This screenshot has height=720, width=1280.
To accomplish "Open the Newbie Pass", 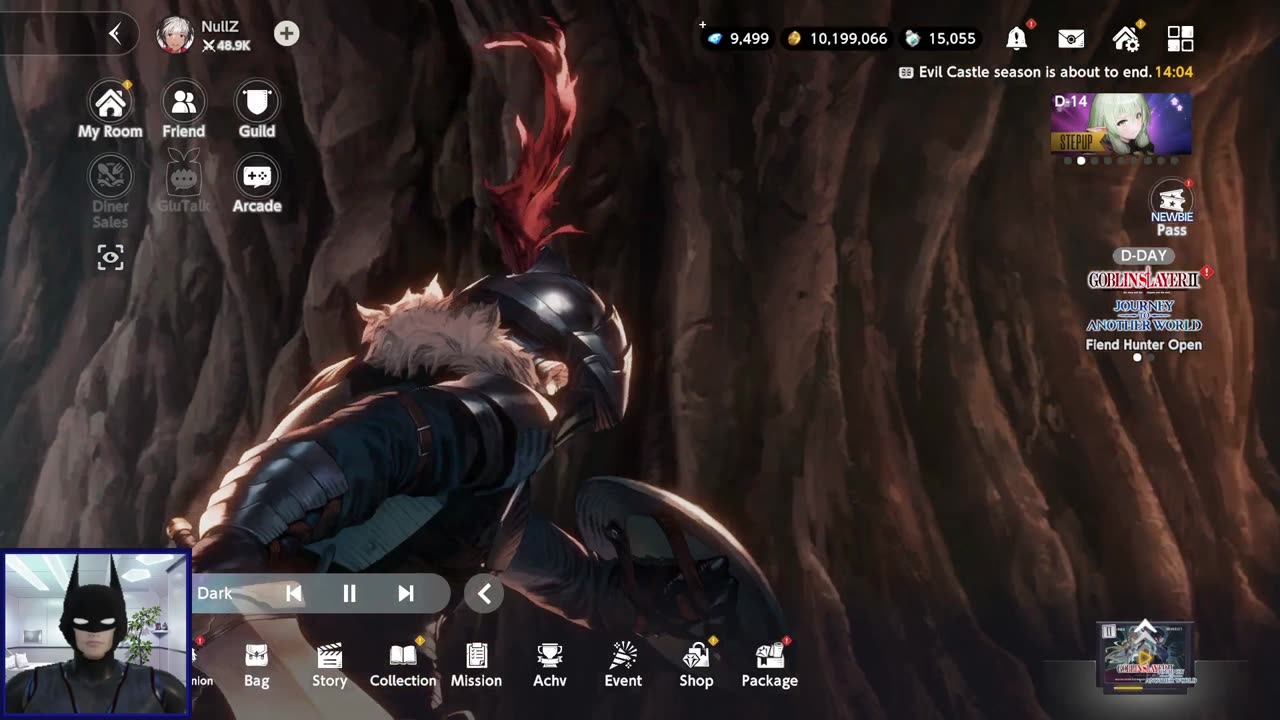I will 1171,208.
